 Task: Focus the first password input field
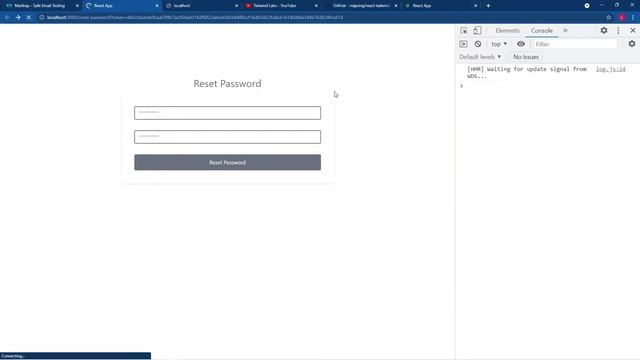coord(227,113)
